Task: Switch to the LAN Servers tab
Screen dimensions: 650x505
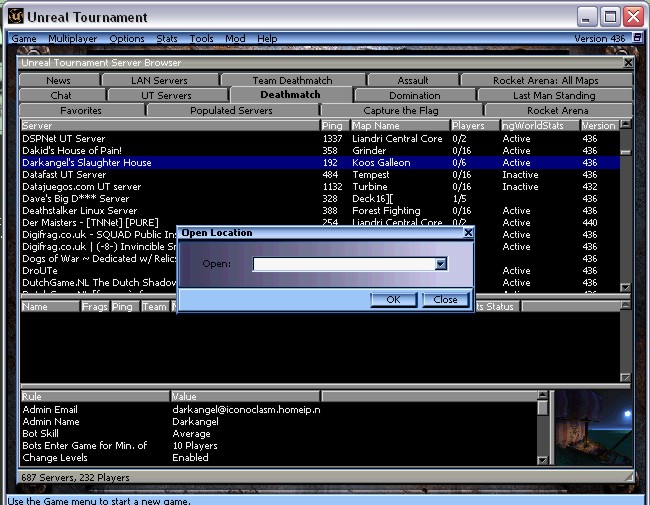Action: pyautogui.click(x=160, y=80)
